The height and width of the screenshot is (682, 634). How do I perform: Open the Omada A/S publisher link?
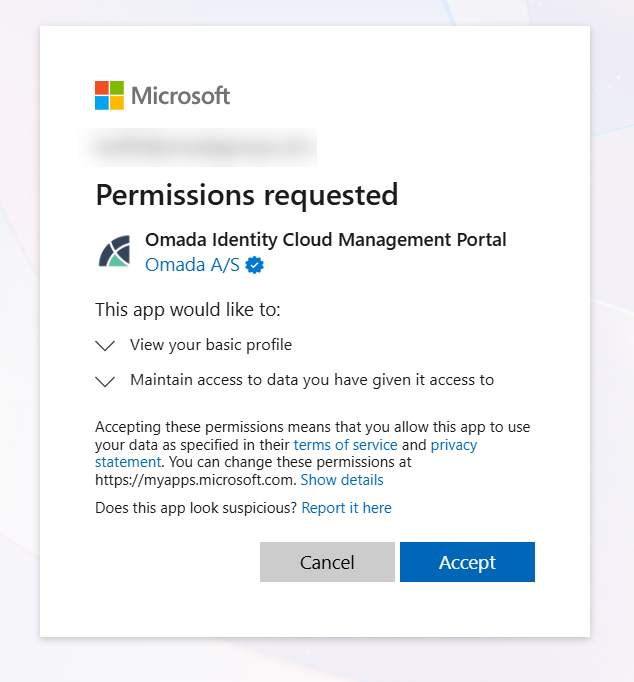click(x=192, y=264)
